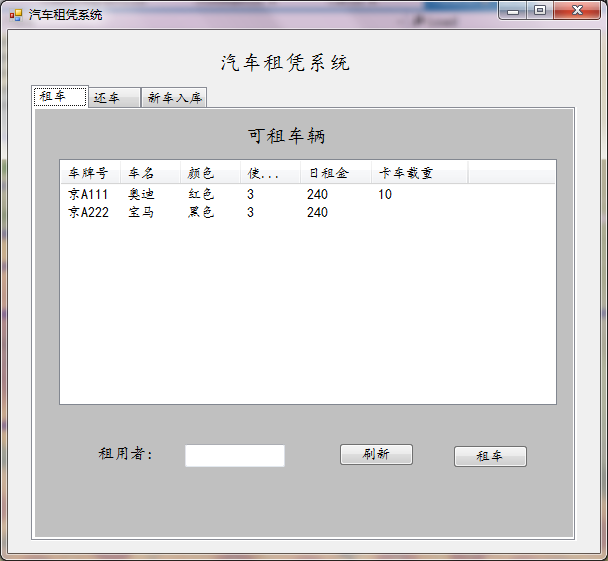Click the 刷新 button
This screenshot has width=608, height=561.
[376, 454]
